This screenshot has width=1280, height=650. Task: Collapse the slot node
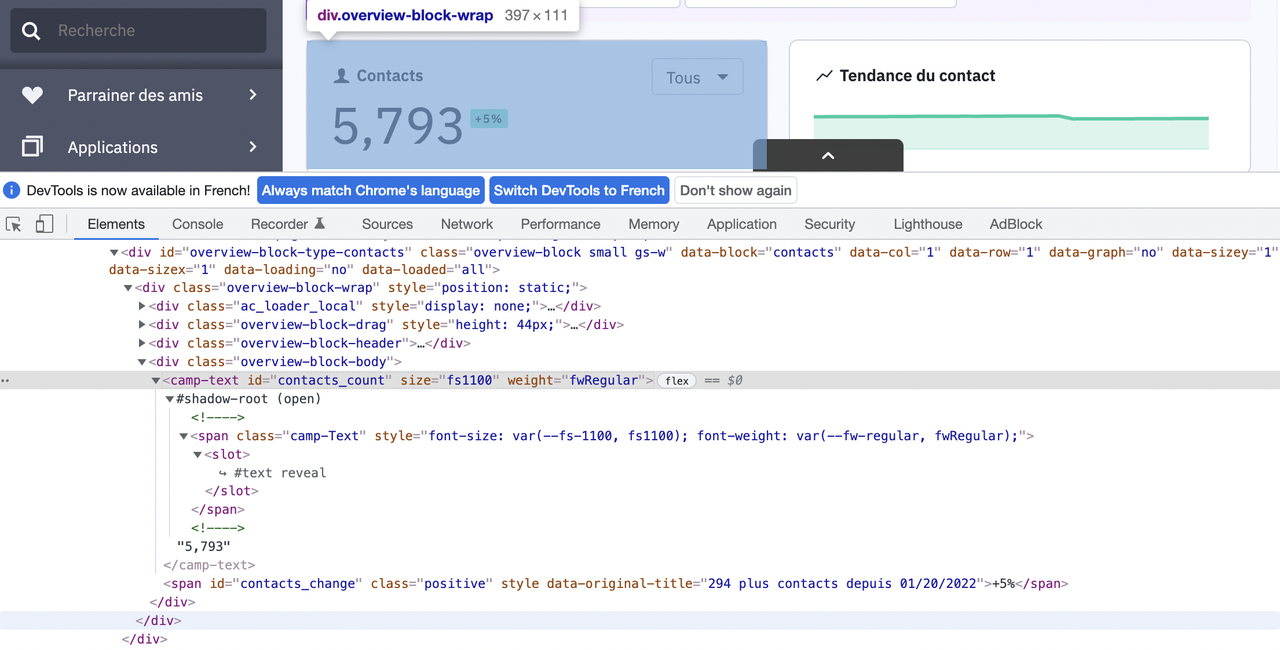(198, 454)
